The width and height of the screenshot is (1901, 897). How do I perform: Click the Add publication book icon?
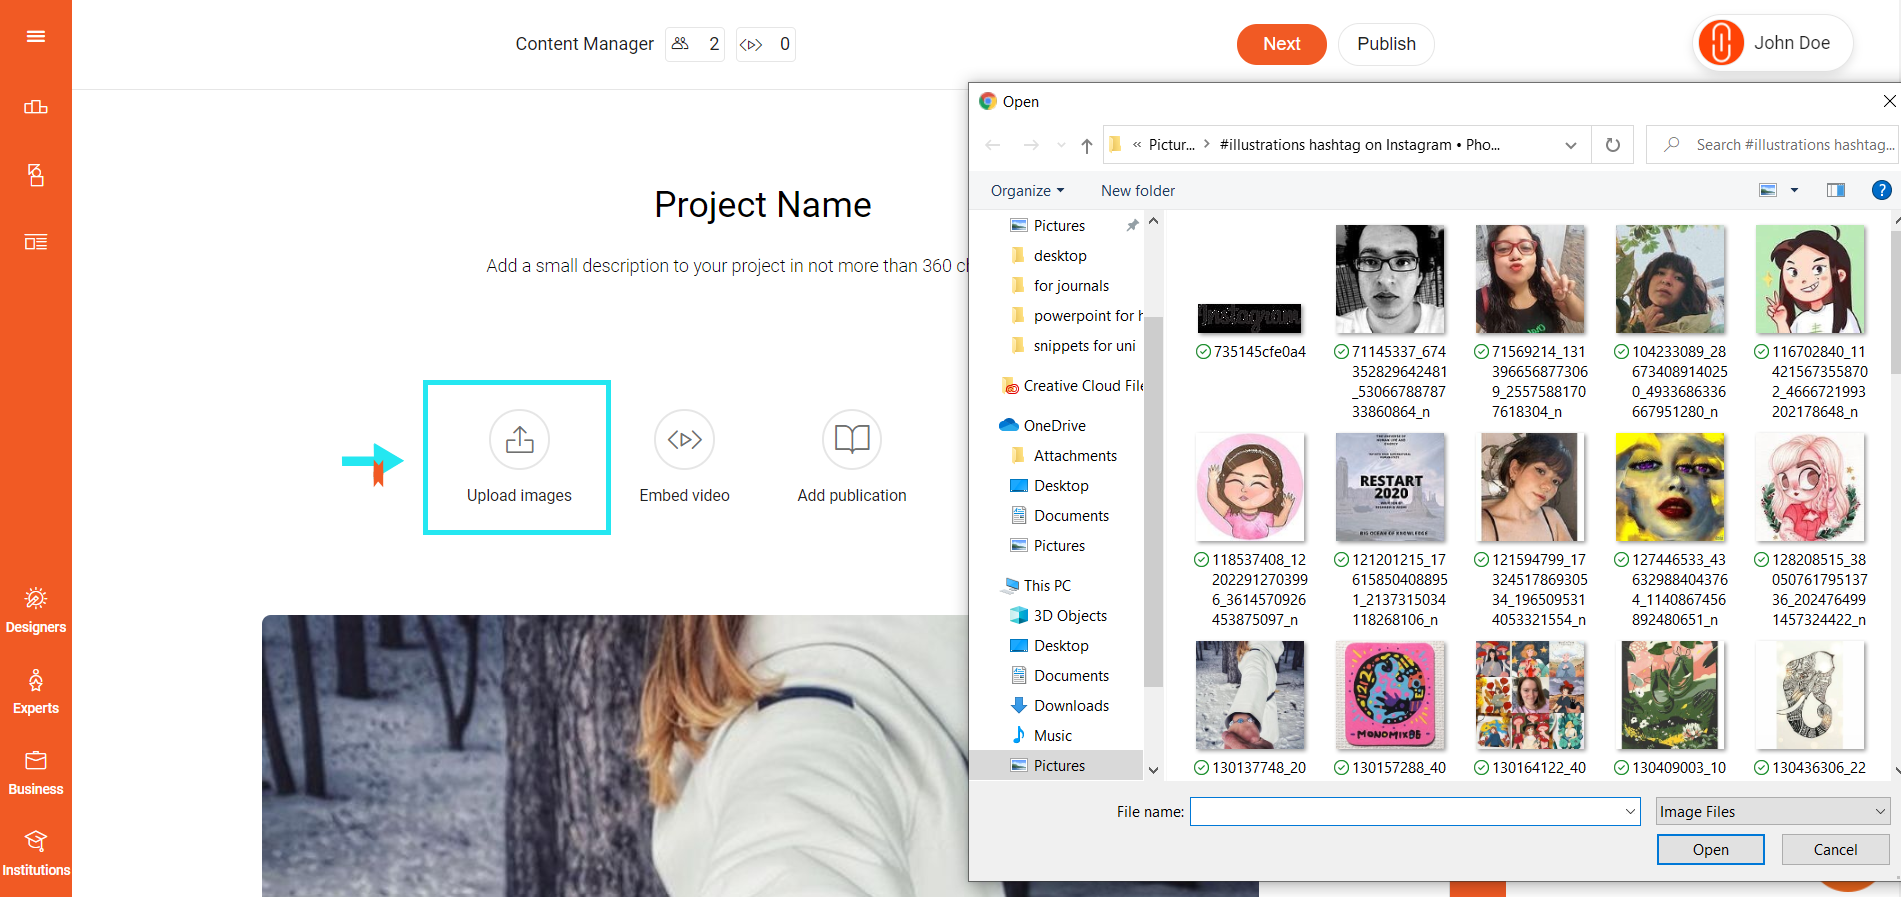852,439
